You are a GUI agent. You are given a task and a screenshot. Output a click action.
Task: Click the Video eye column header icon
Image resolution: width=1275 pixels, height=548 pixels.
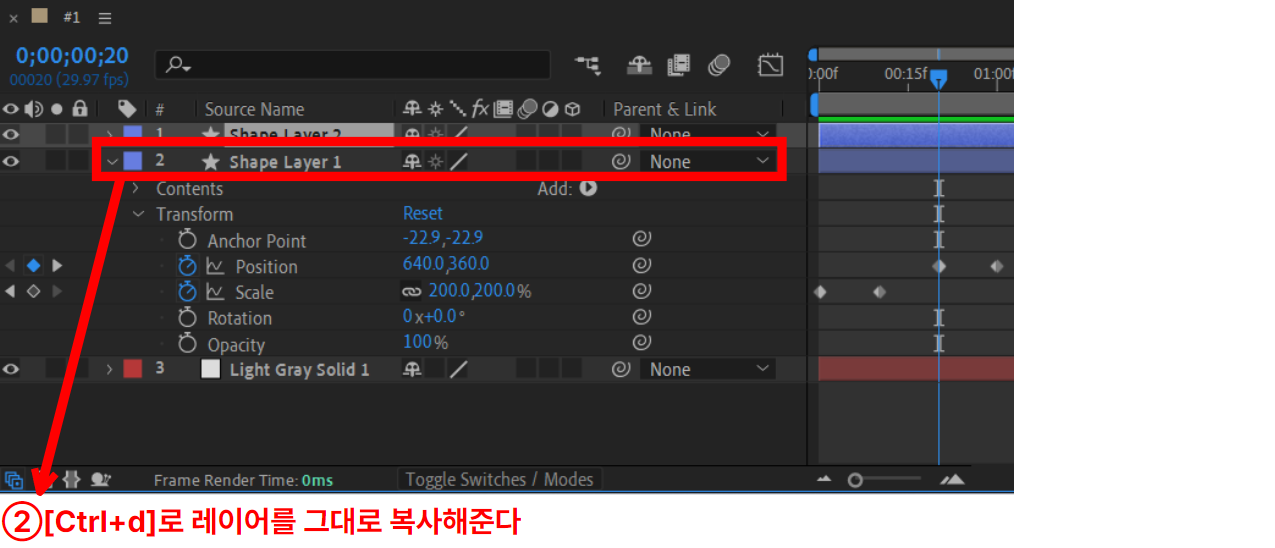pos(11,108)
